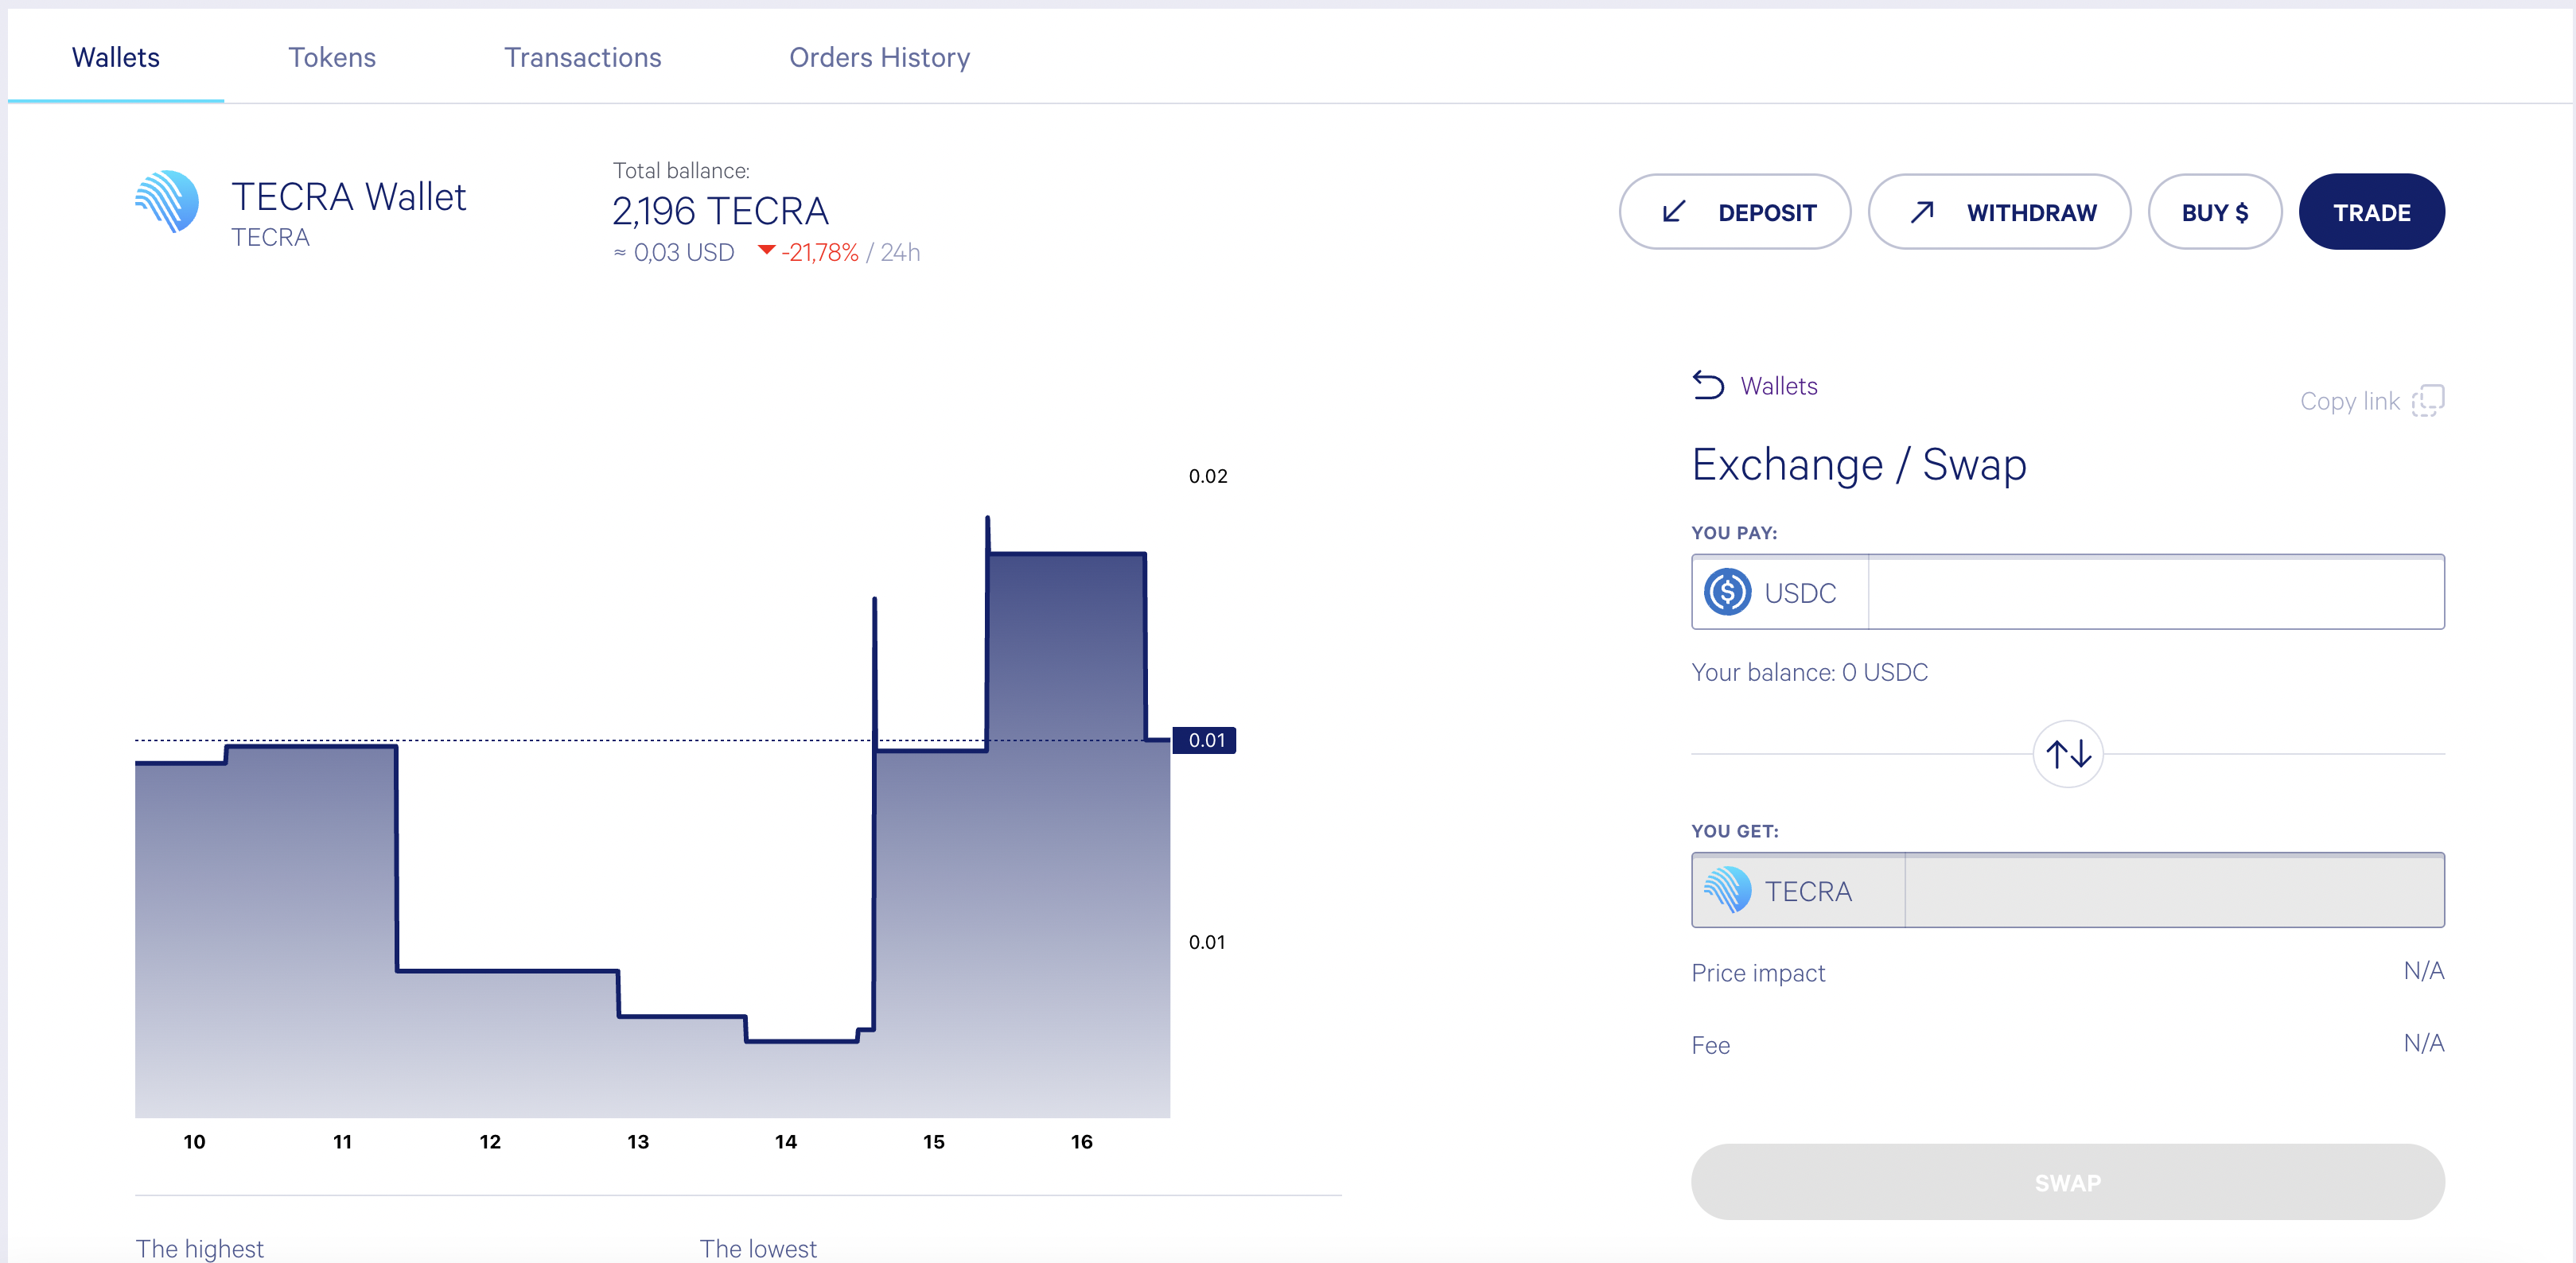This screenshot has width=2576, height=1263.
Task: Click the deposit arrow icon
Action: coord(1674,212)
